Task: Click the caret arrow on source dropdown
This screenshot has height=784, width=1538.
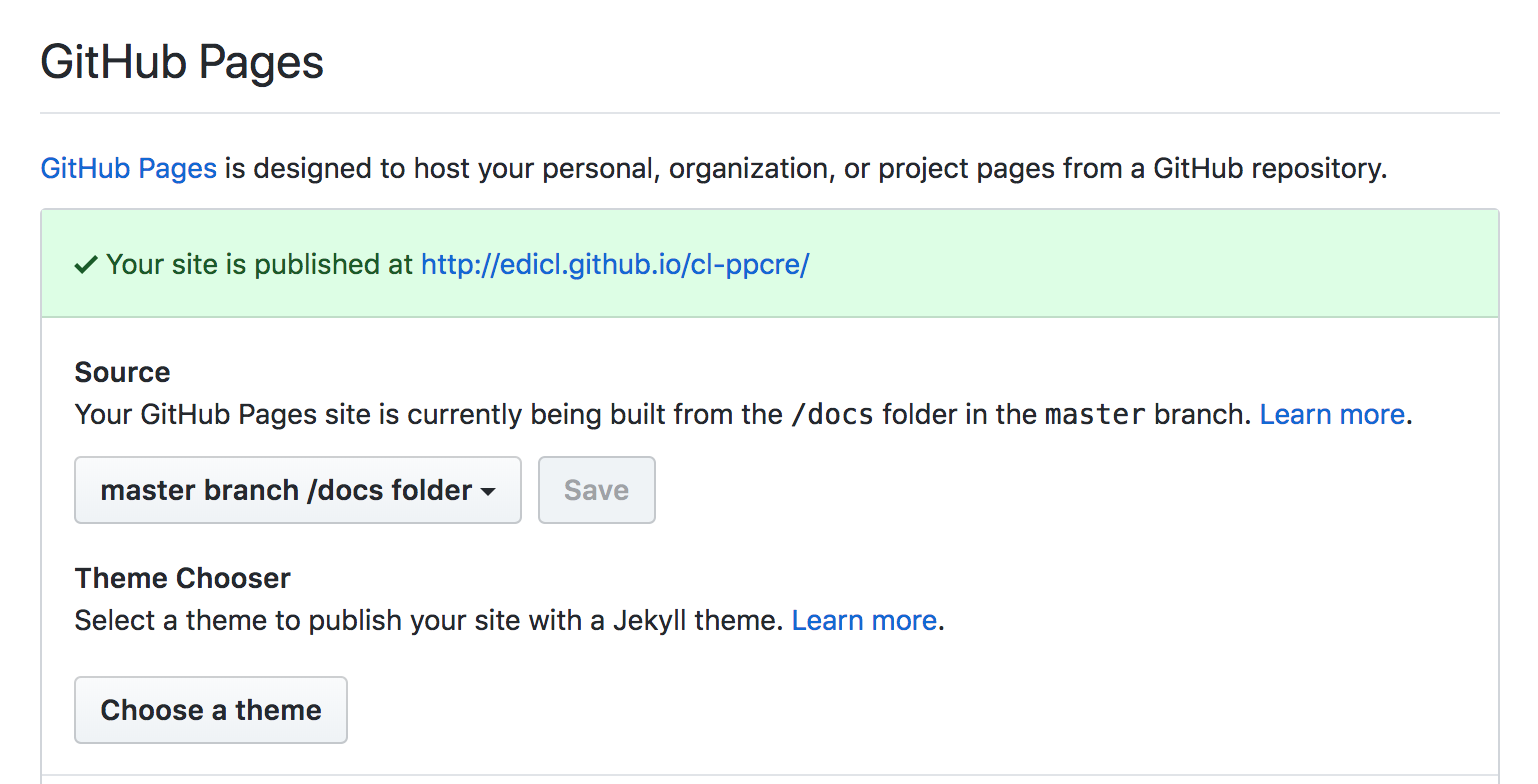Action: (x=488, y=492)
